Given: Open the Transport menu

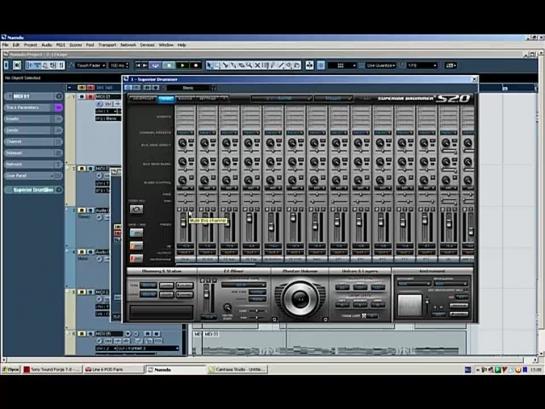Looking at the screenshot, I should click(x=107, y=45).
